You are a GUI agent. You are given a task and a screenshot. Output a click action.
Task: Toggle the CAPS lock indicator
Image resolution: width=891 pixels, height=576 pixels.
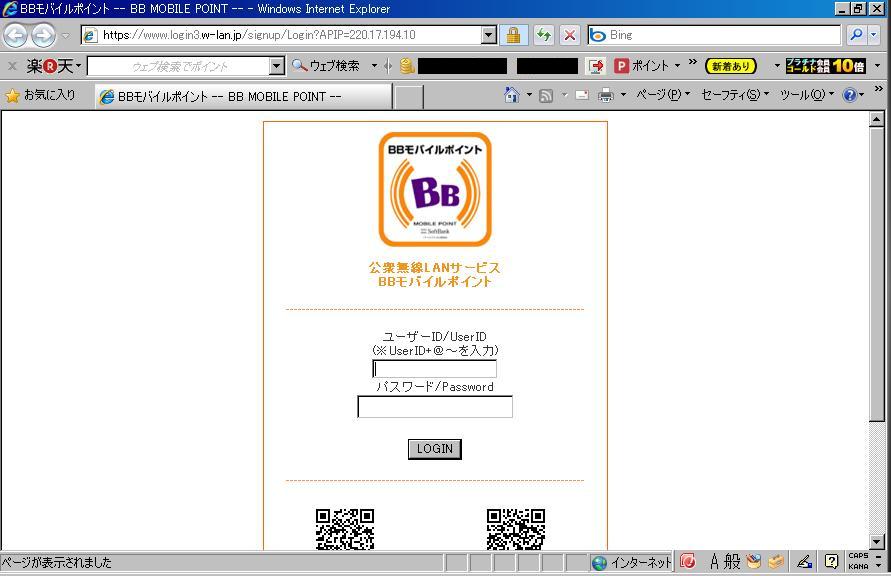coord(858,556)
